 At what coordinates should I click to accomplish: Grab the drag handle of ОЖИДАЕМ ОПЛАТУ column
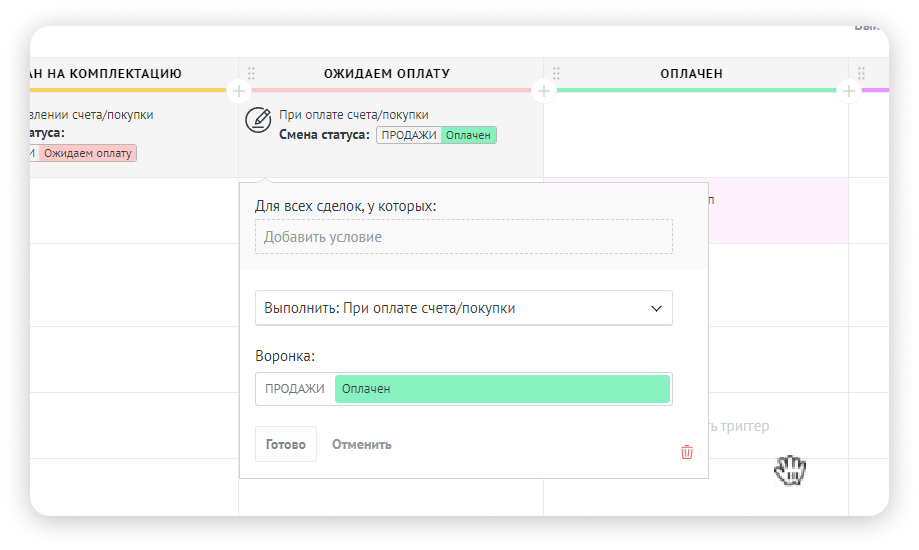point(251,74)
